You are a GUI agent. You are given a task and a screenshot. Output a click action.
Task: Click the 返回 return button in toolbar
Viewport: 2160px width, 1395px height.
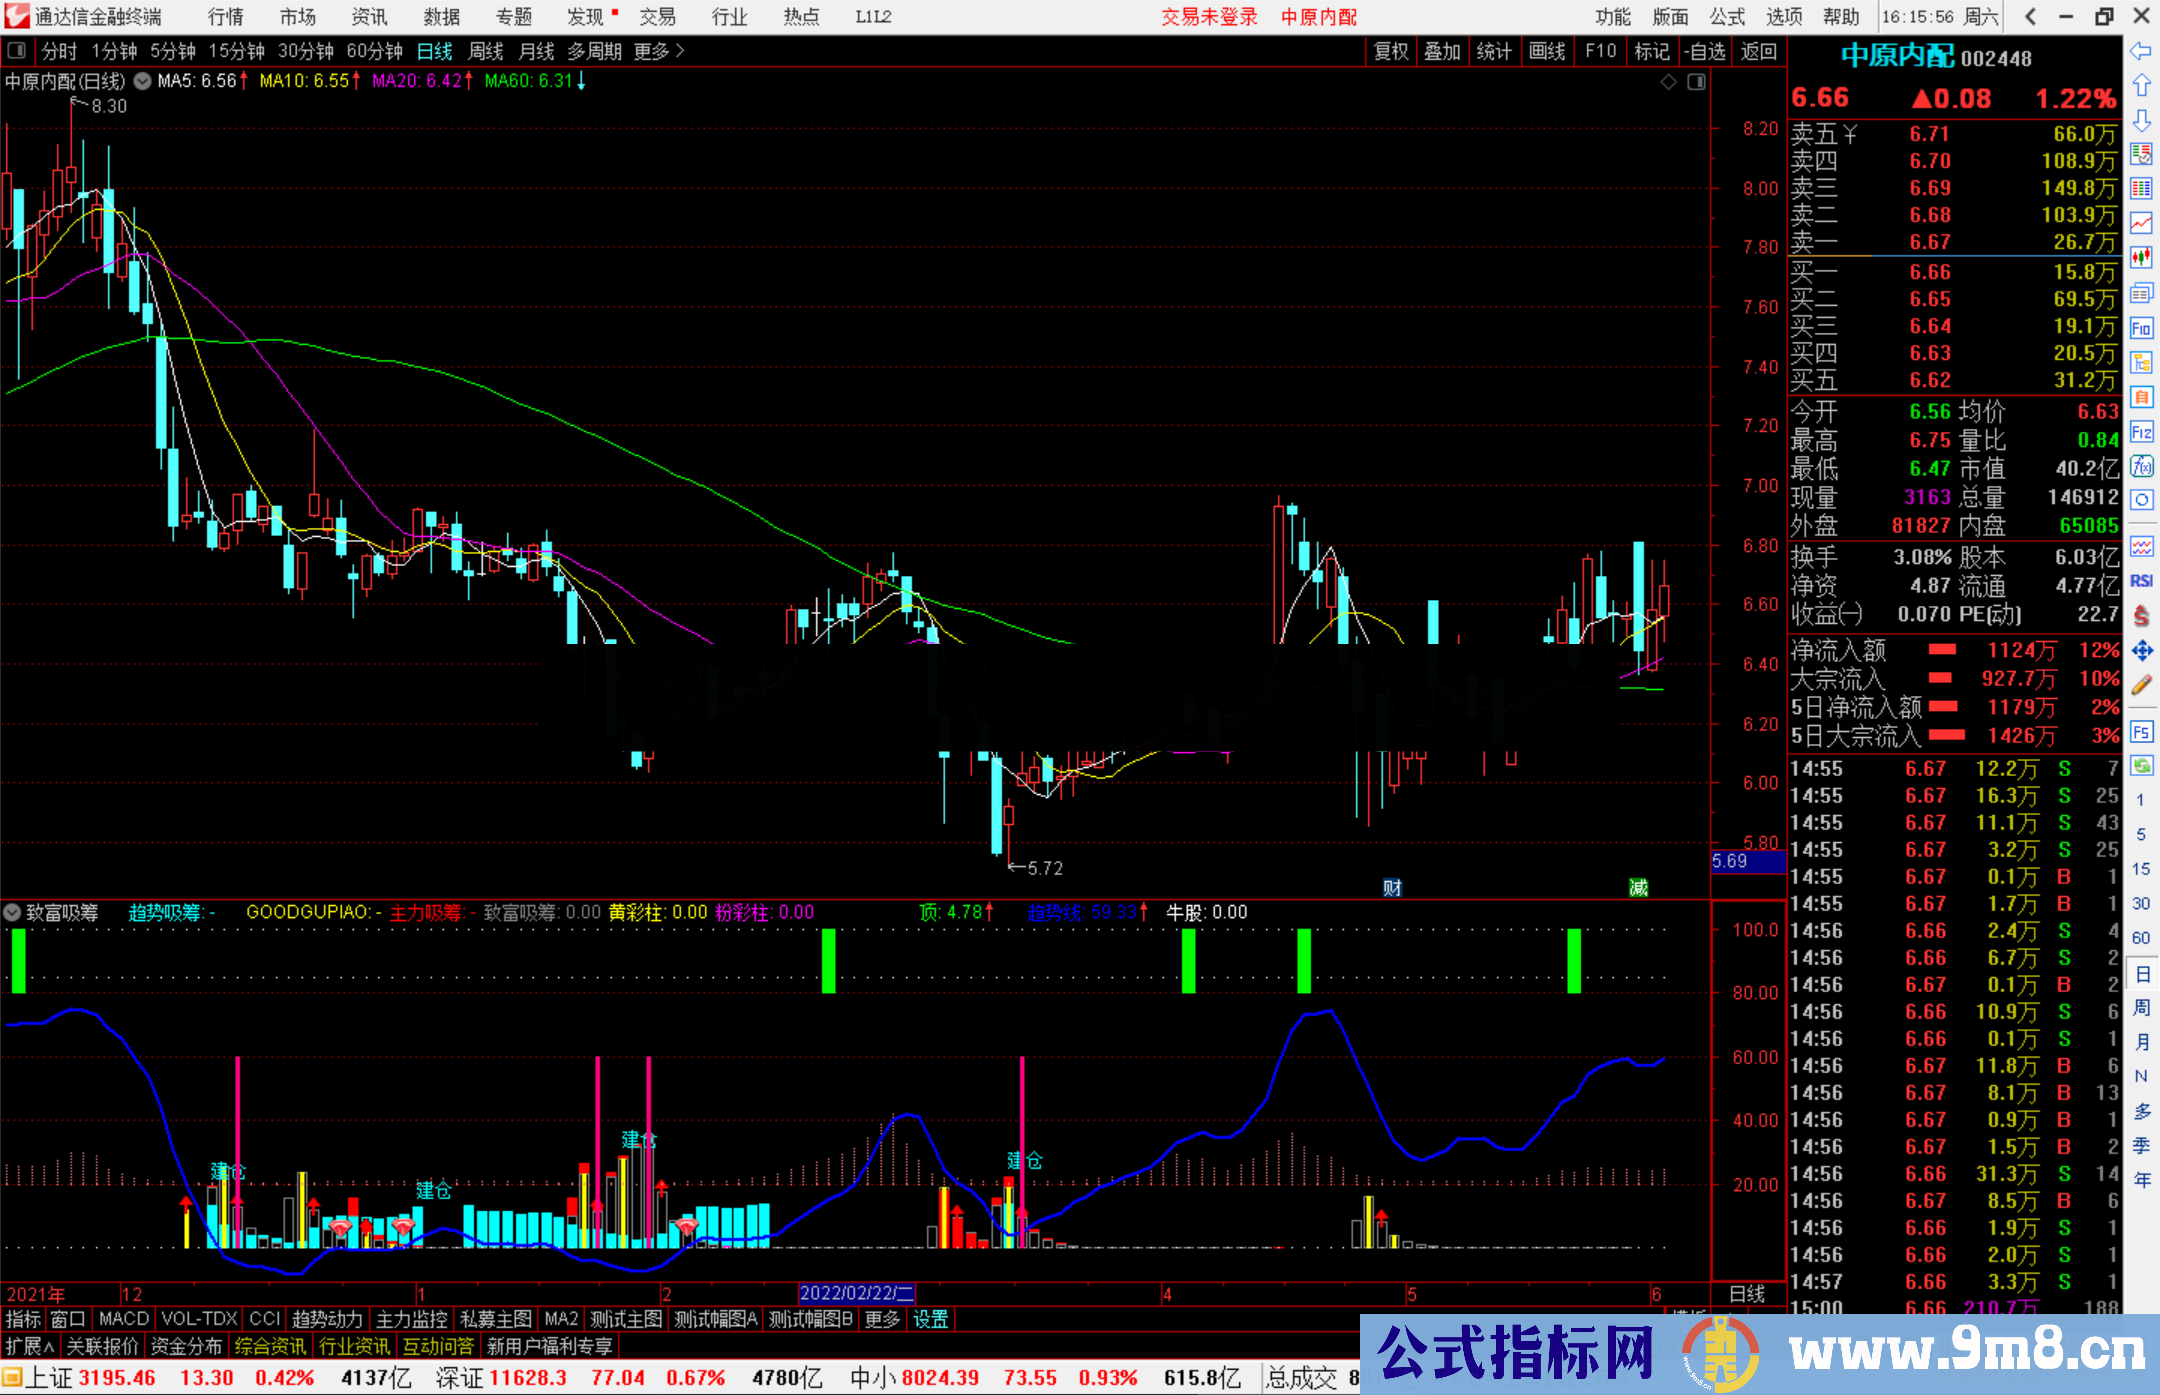click(1759, 51)
